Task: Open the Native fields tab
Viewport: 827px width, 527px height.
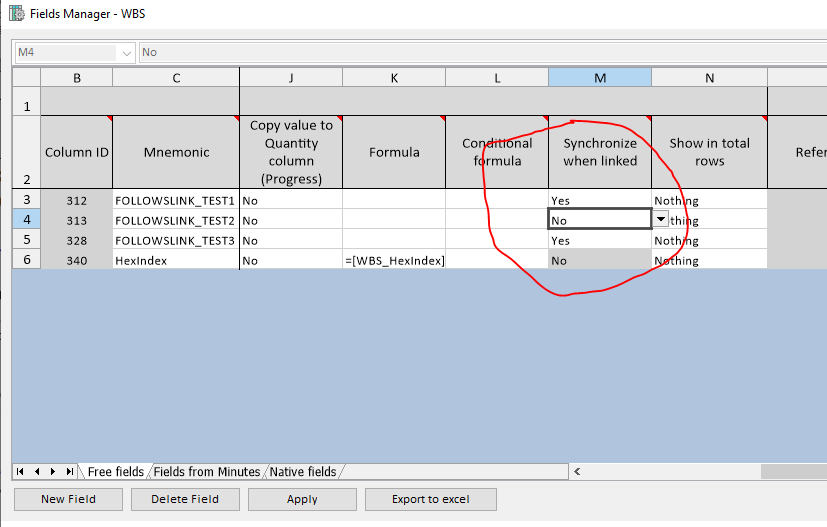Action: click(303, 471)
